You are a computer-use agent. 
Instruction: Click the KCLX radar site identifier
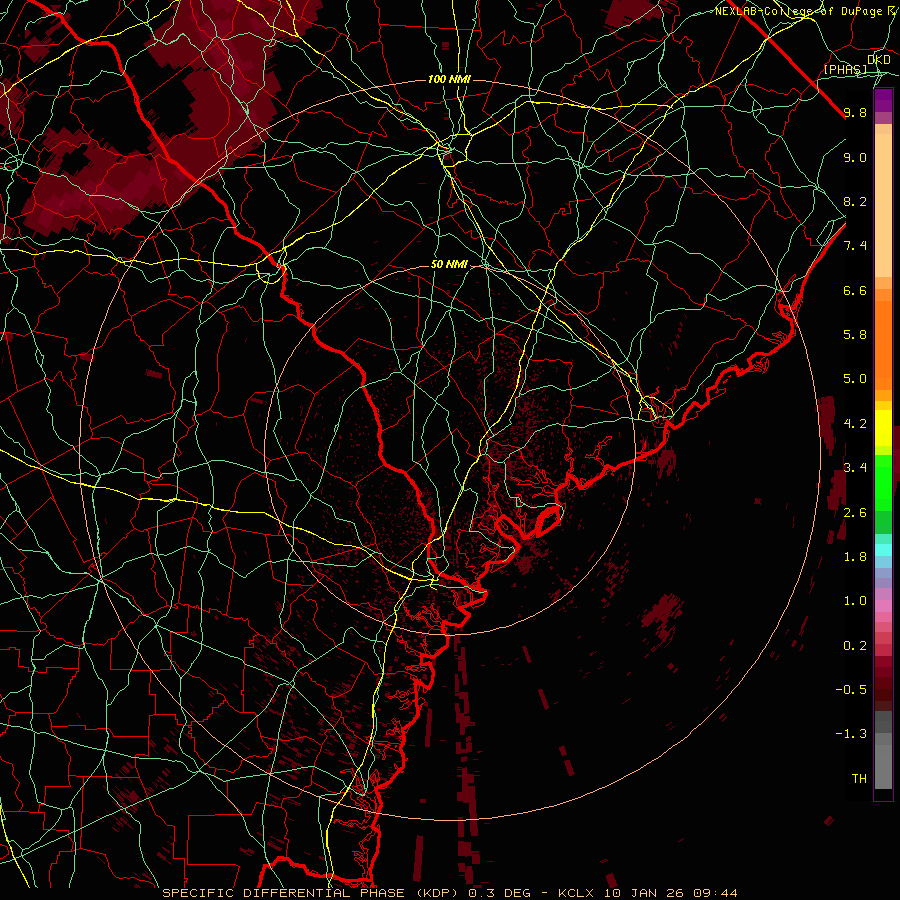577,893
